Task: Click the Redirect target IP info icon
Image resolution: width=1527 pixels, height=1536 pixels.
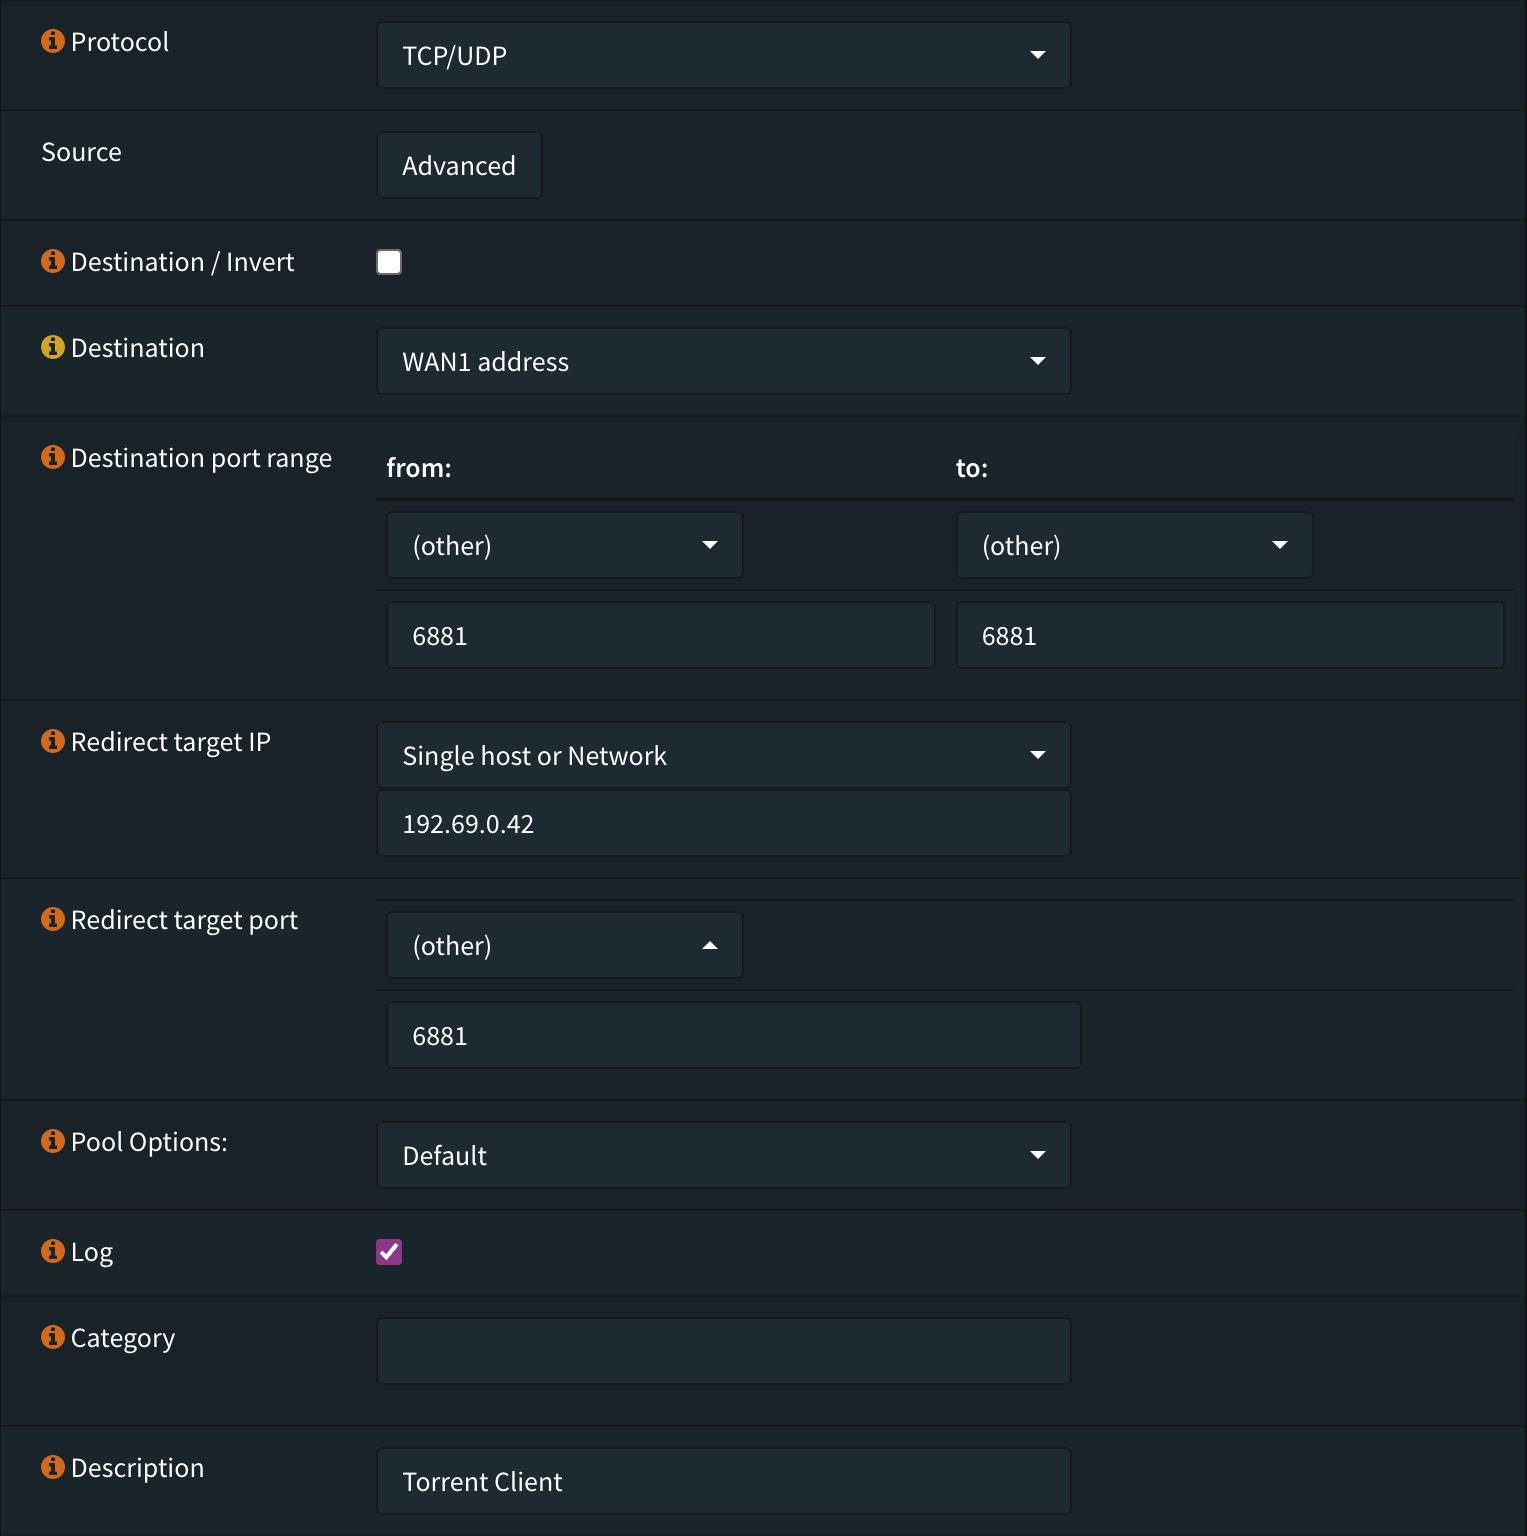Action: (x=53, y=741)
